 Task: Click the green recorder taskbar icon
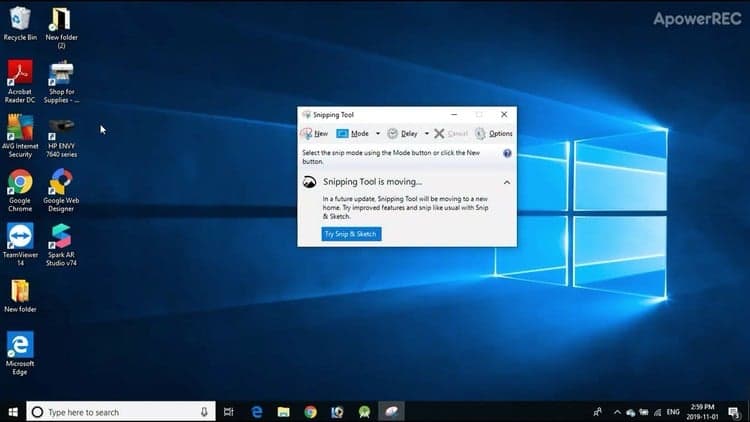coord(364,412)
